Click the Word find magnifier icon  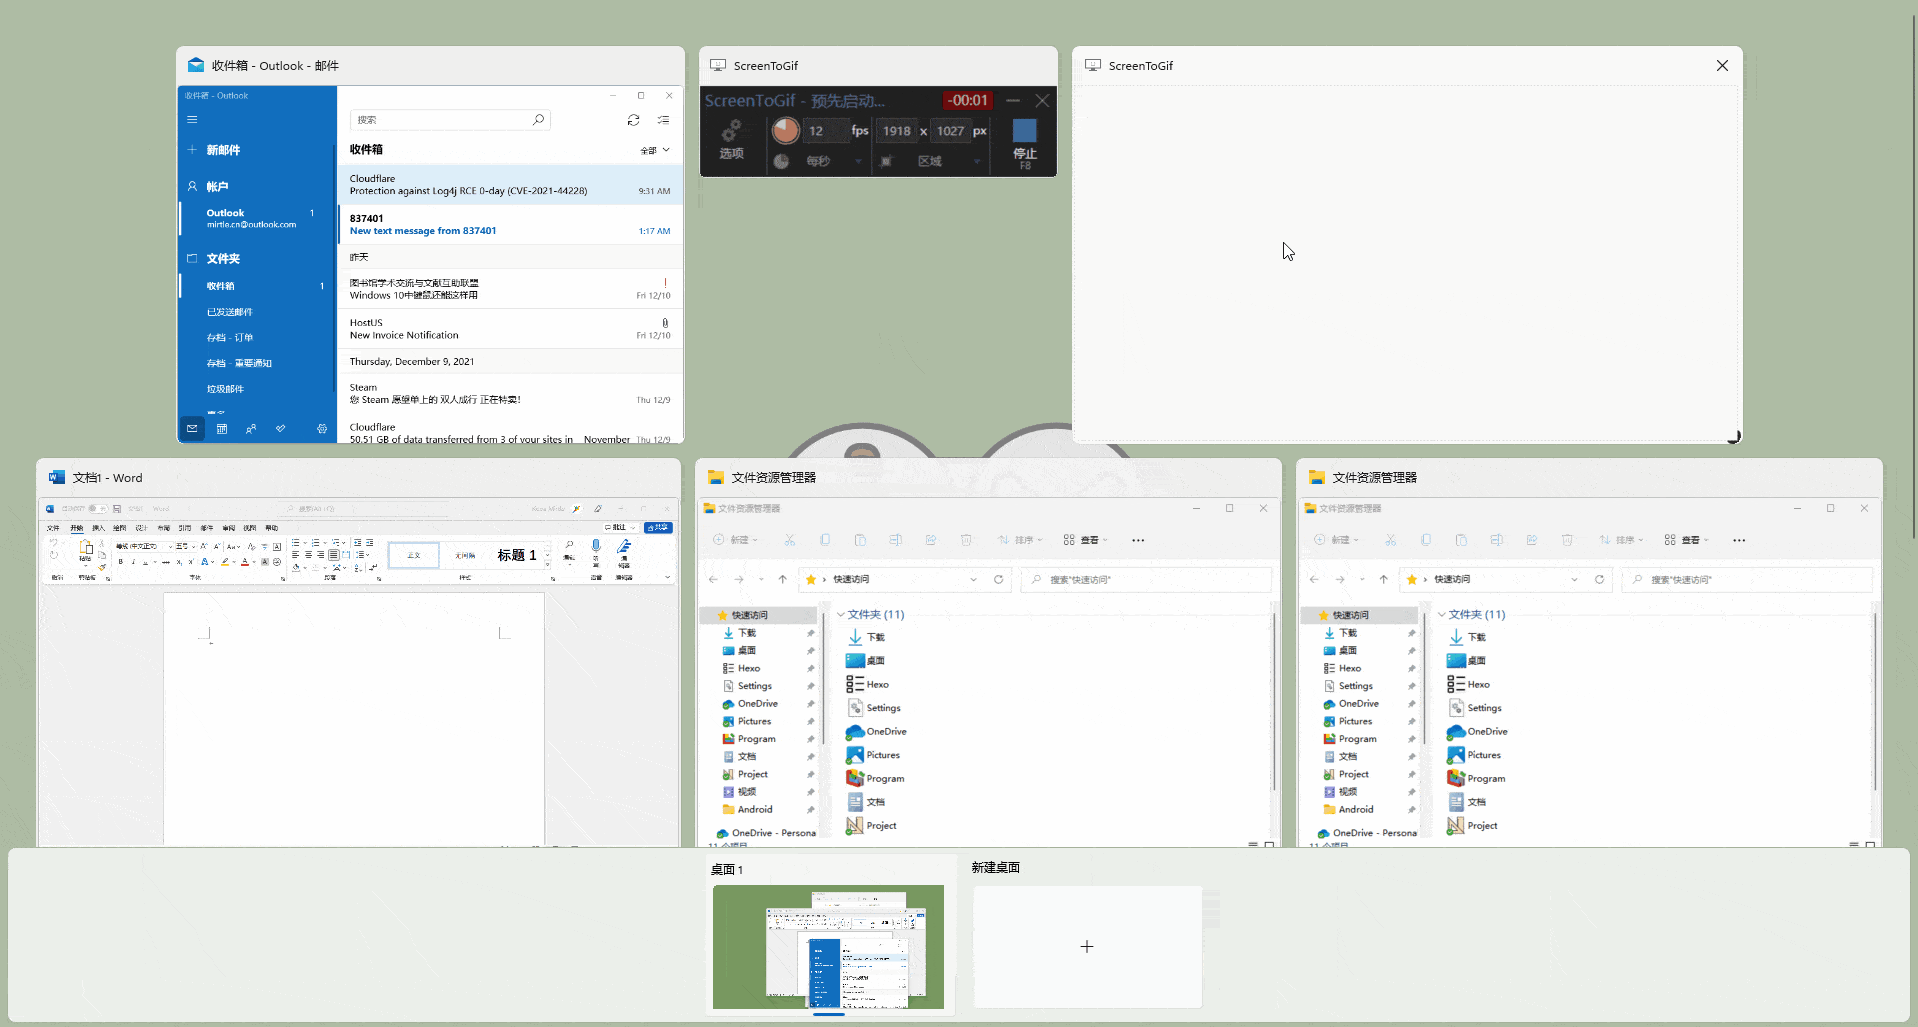click(568, 544)
